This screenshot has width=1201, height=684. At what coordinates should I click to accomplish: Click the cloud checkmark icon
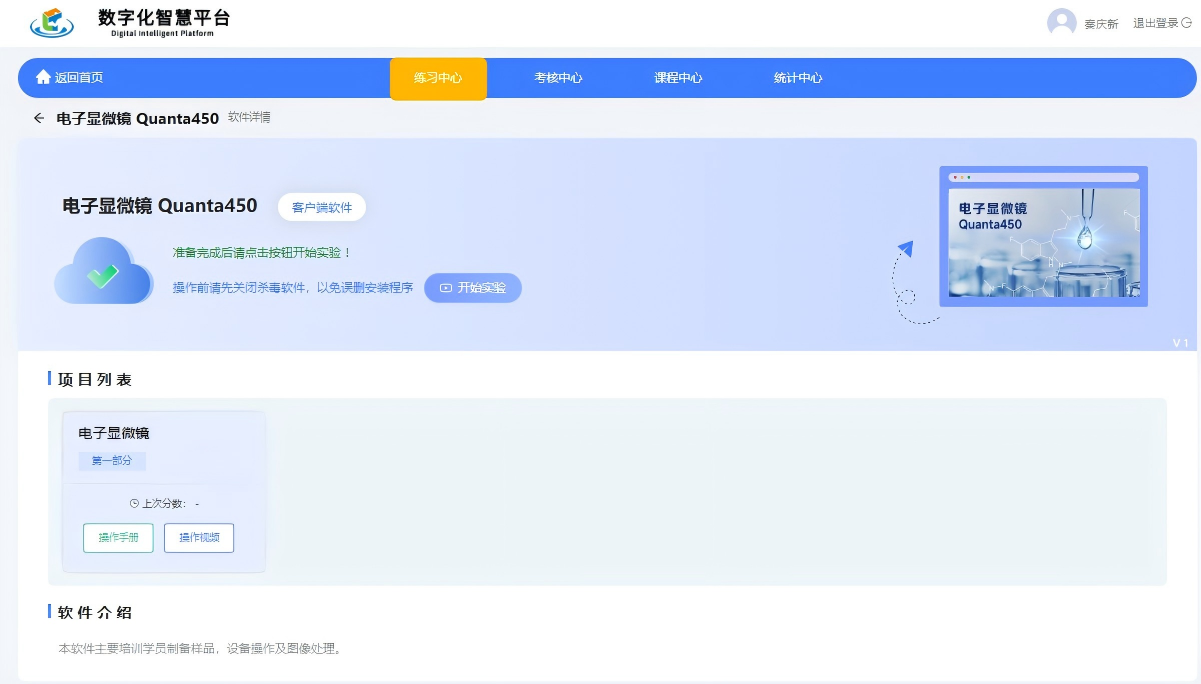(x=103, y=272)
